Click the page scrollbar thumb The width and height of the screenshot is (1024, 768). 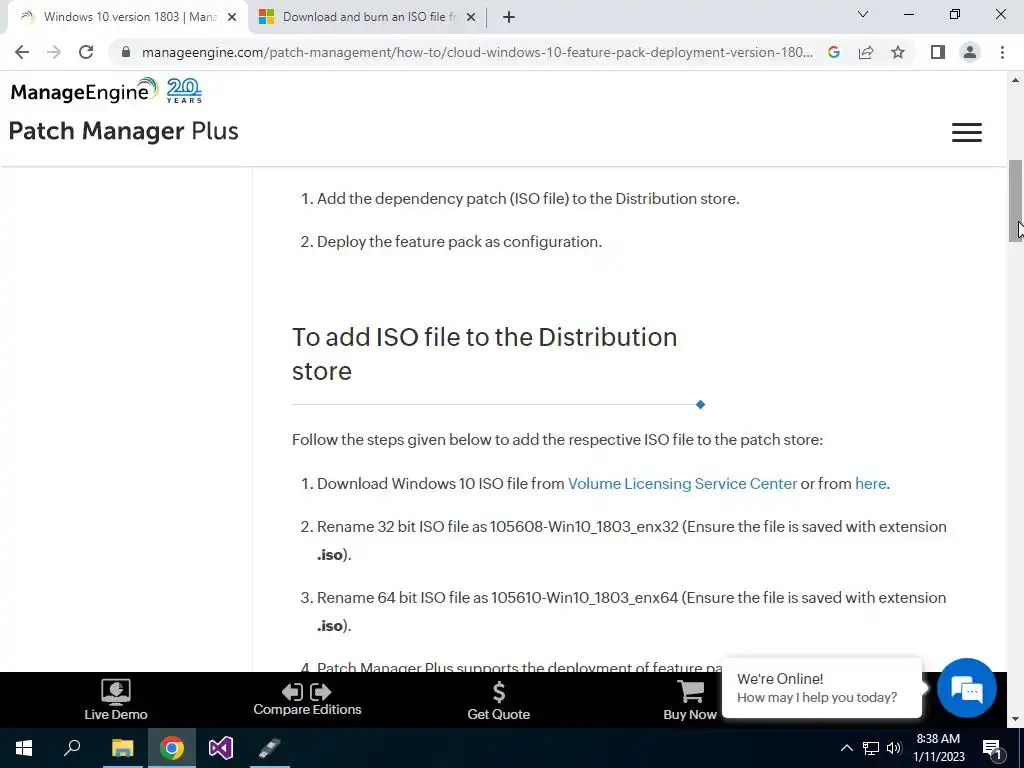(x=1015, y=201)
